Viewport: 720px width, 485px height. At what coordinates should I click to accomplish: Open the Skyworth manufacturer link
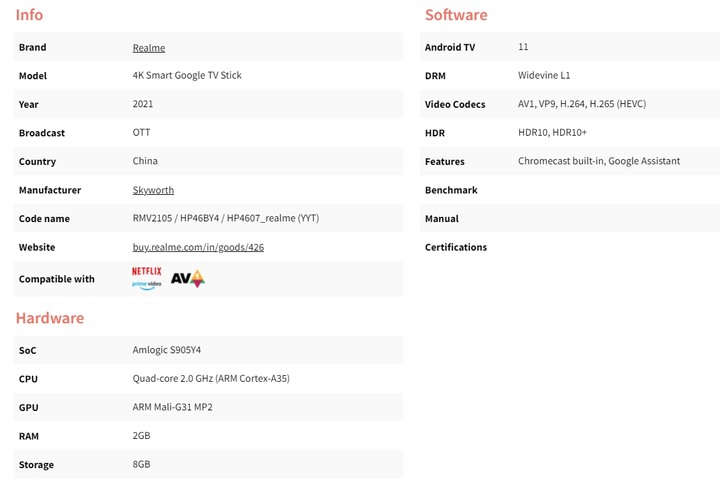point(153,190)
